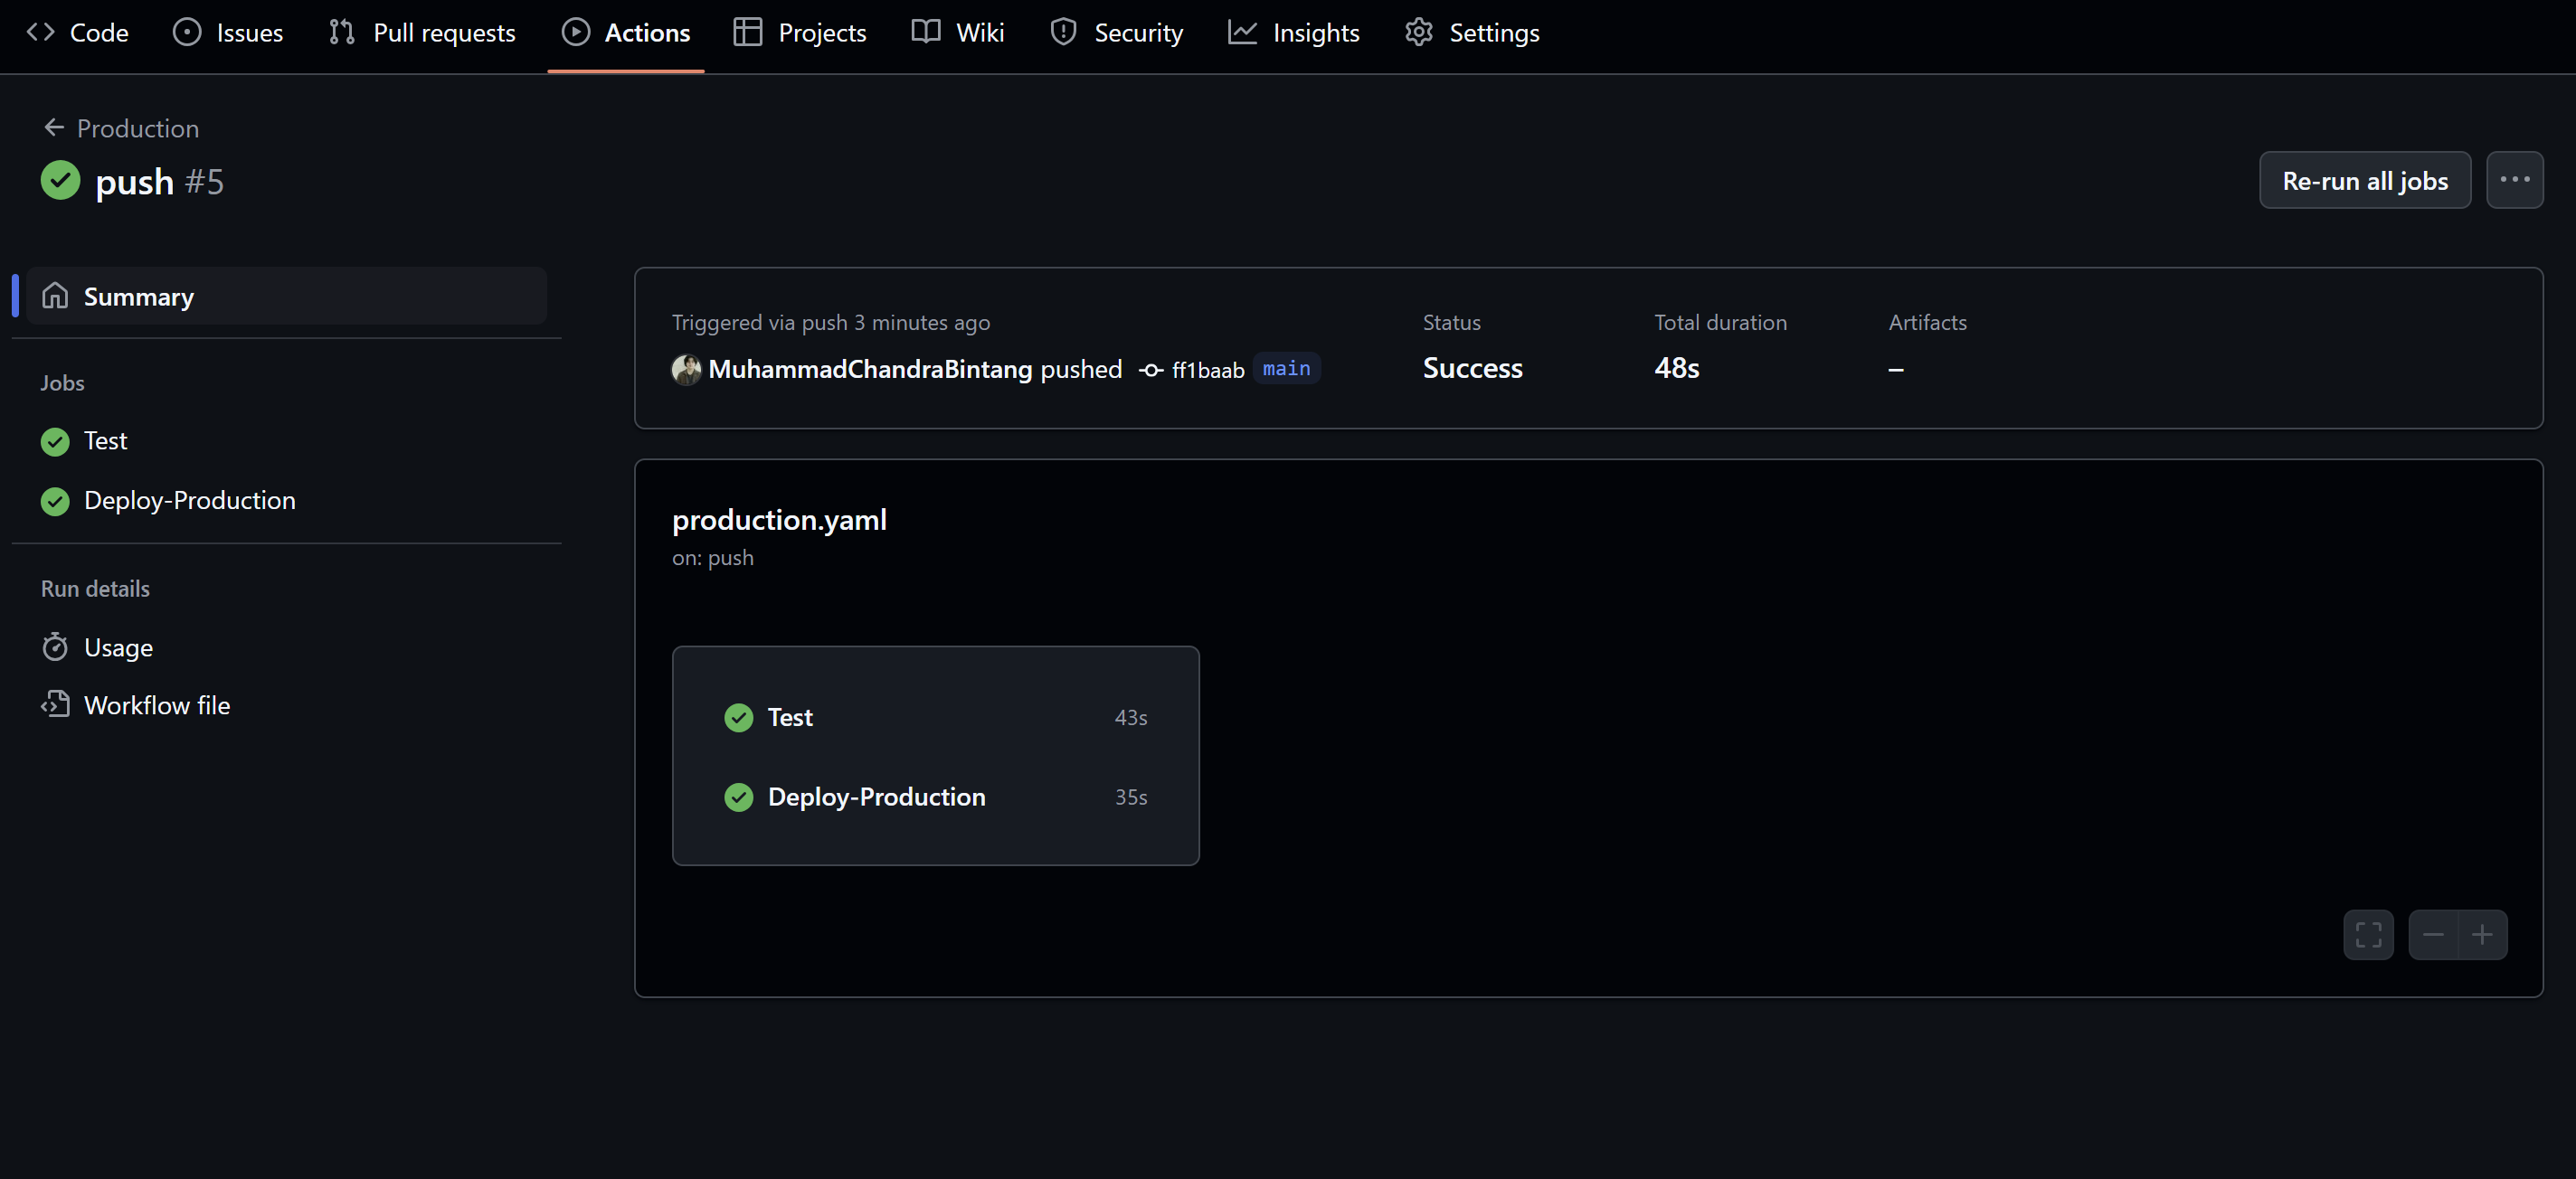The width and height of the screenshot is (2576, 1179).
Task: Open the Pull requests tab
Action: [x=422, y=32]
